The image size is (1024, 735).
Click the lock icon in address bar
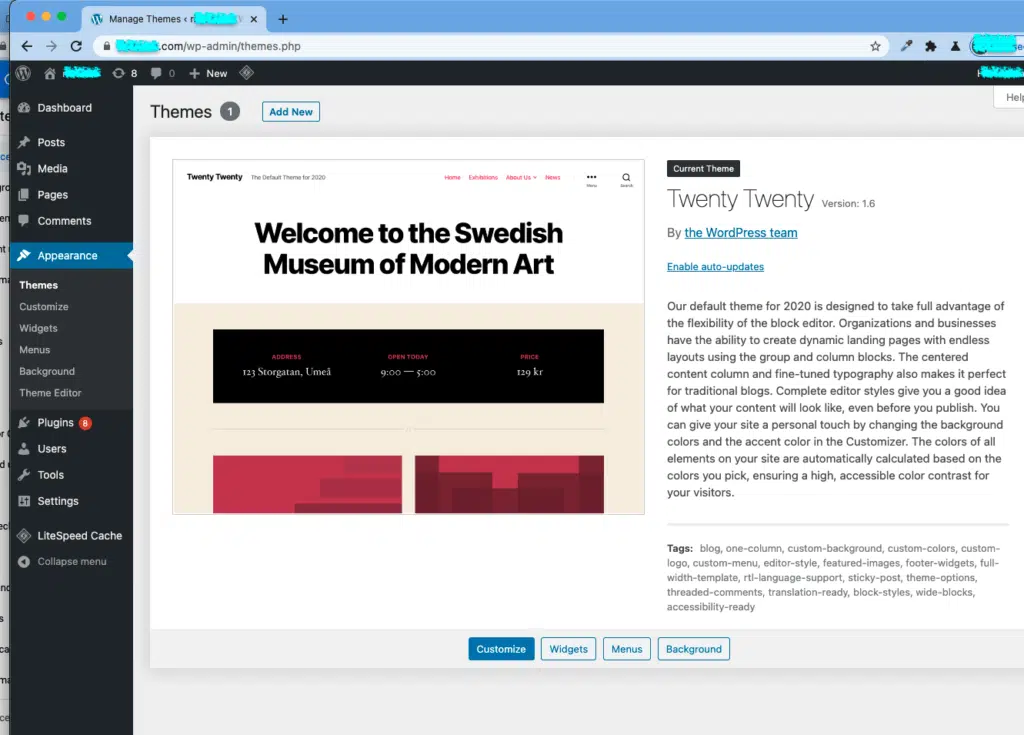(x=106, y=46)
